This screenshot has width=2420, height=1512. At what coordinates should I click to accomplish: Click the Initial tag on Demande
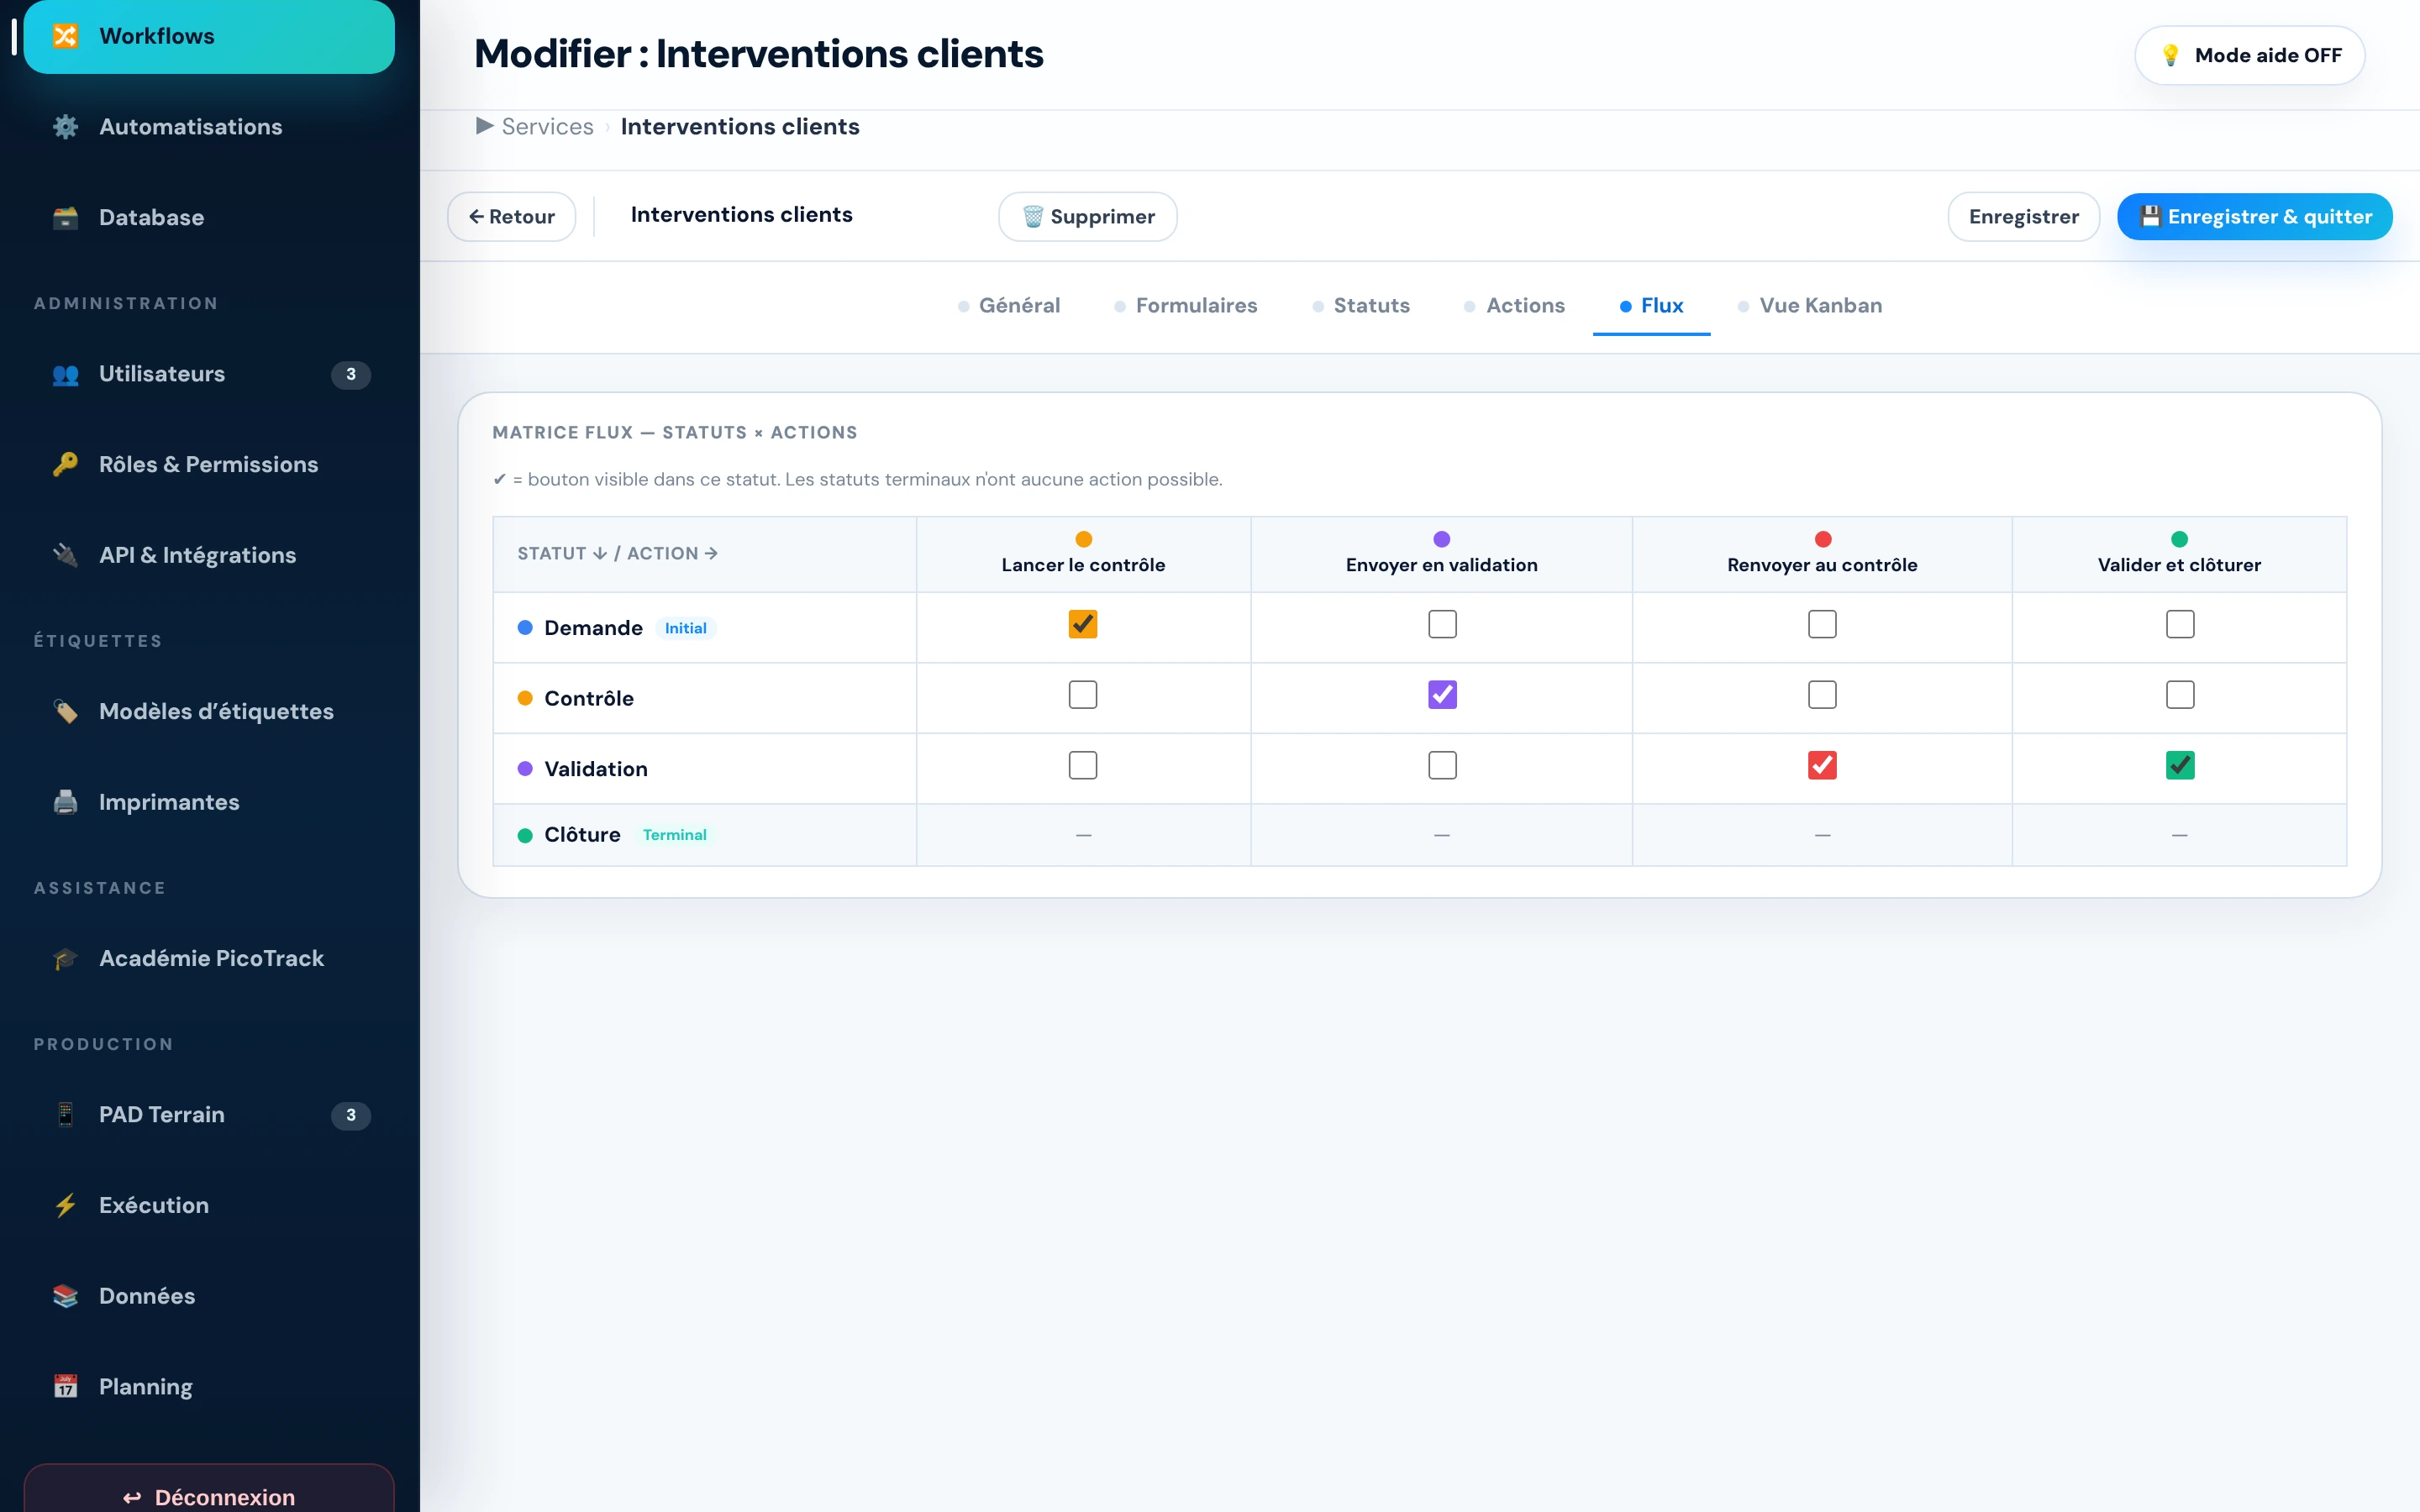[x=686, y=629]
